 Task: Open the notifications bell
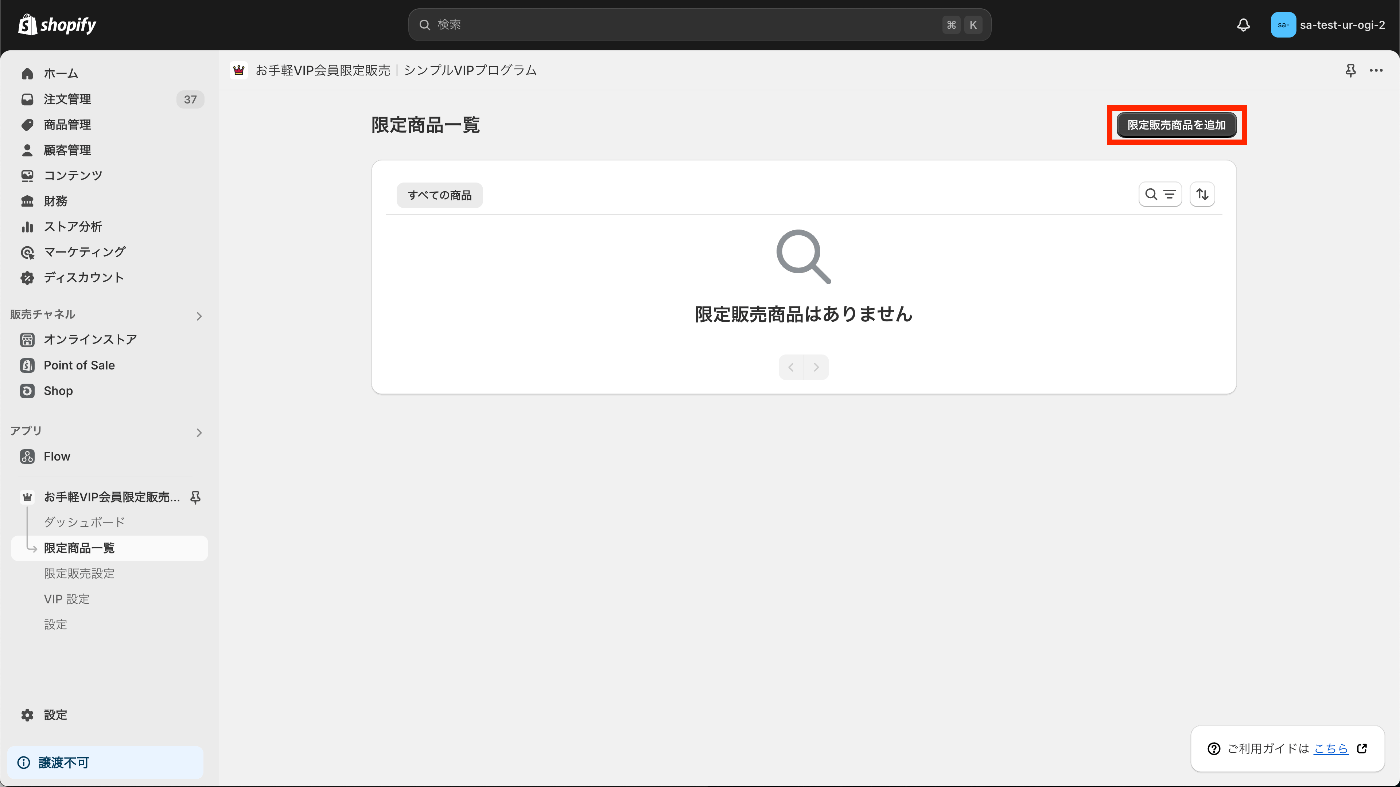tap(1244, 25)
